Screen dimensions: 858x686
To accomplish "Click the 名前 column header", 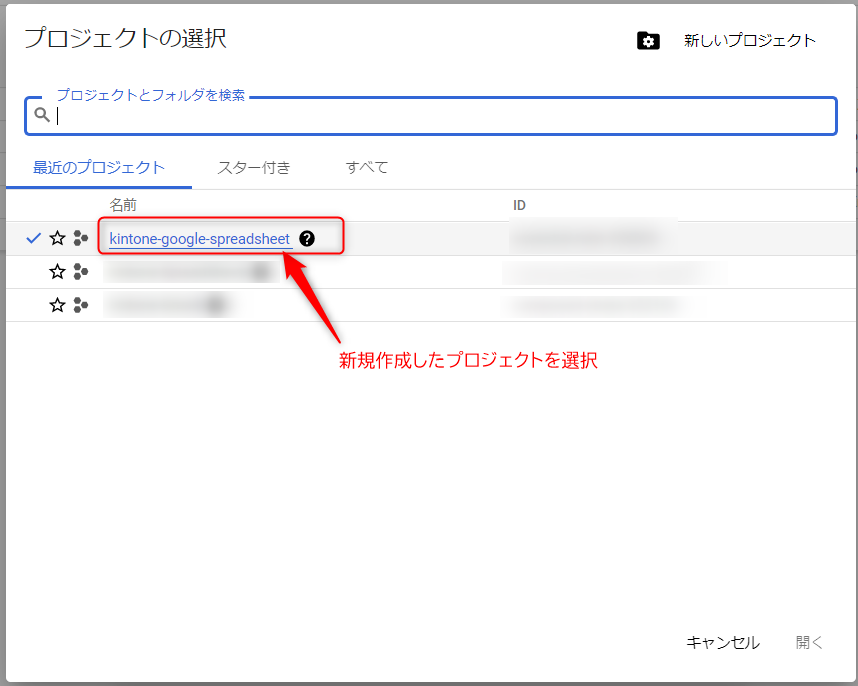I will [123, 205].
